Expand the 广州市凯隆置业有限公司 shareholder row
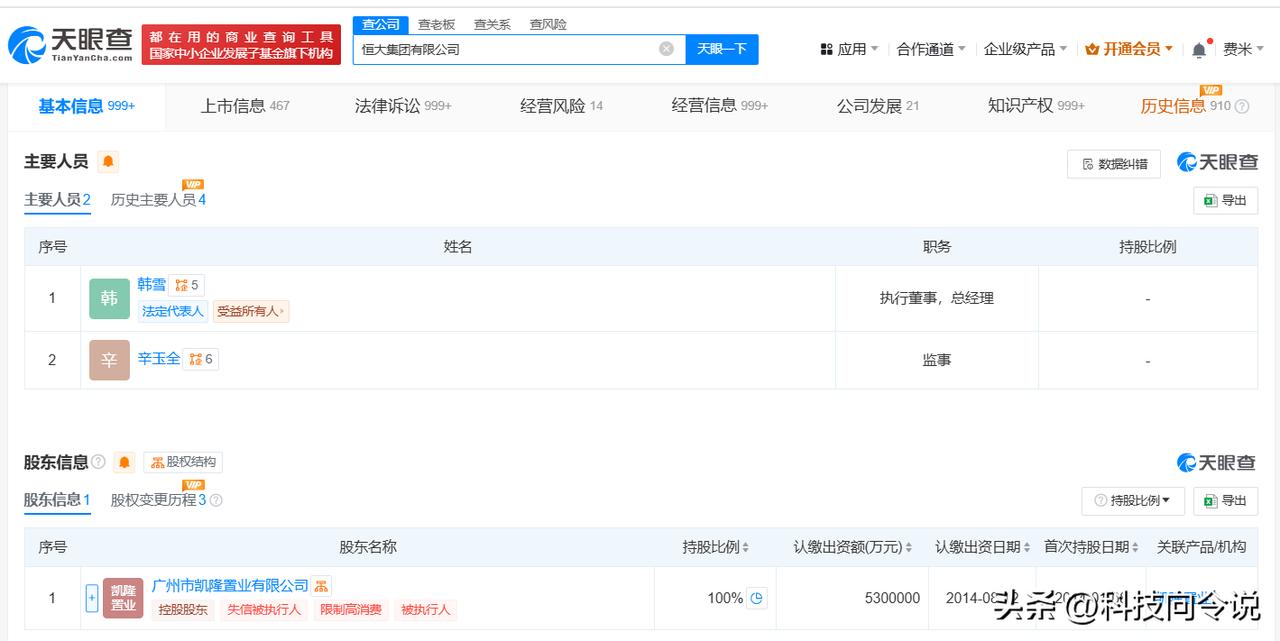 point(92,598)
